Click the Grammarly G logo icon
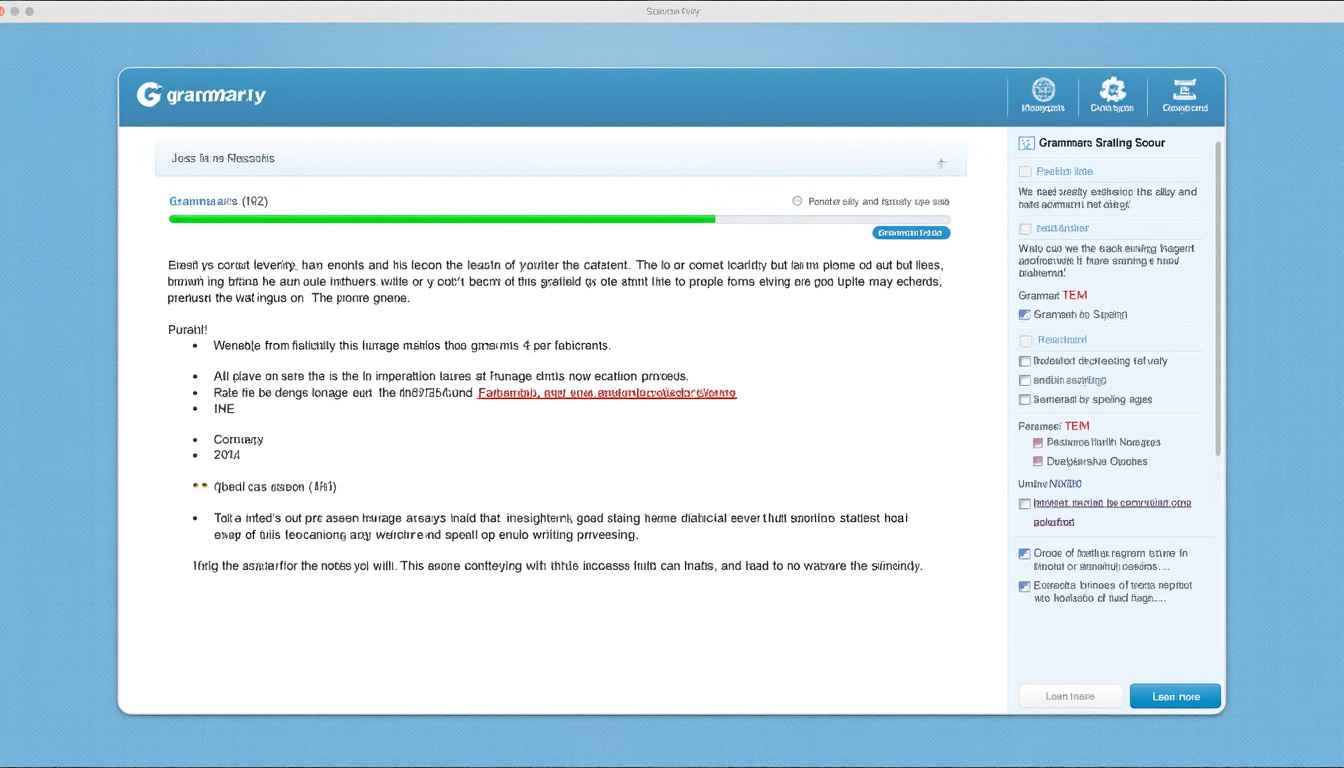 pos(149,95)
